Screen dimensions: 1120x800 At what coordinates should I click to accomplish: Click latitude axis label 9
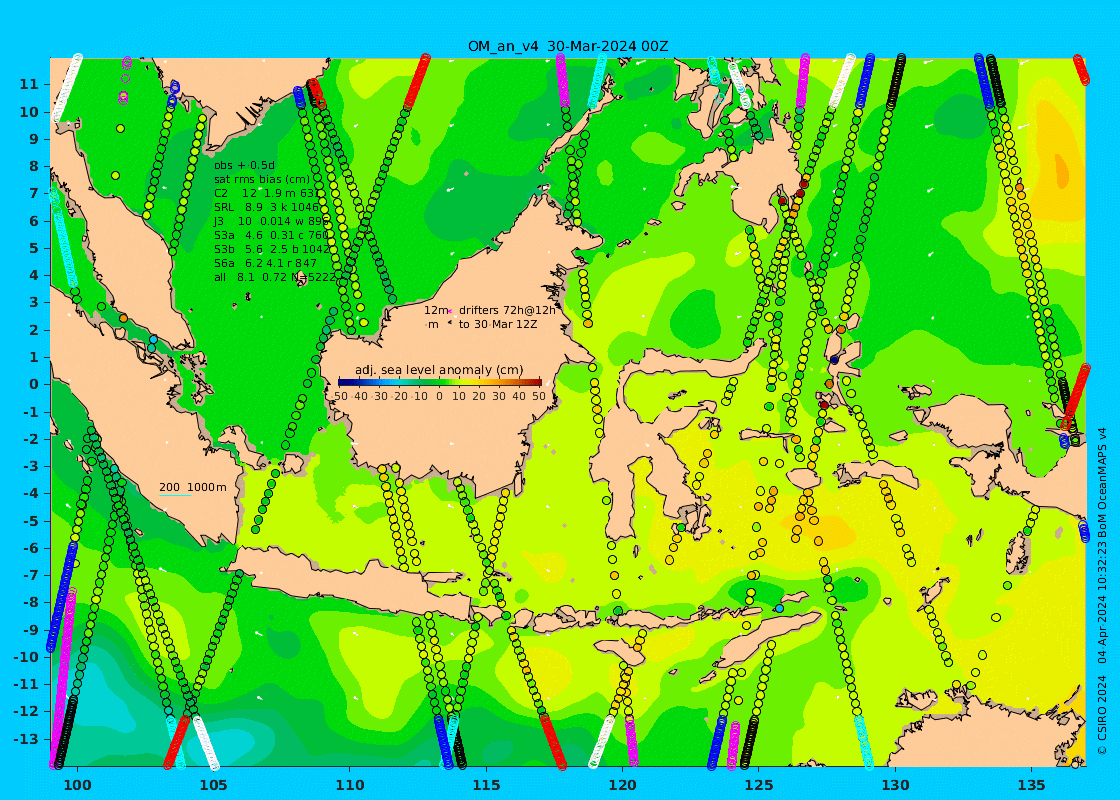point(34,139)
